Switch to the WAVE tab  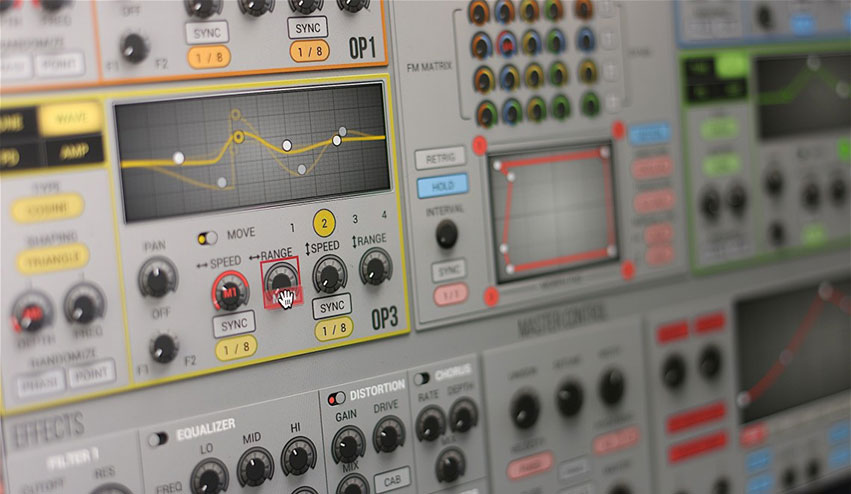coord(71,118)
